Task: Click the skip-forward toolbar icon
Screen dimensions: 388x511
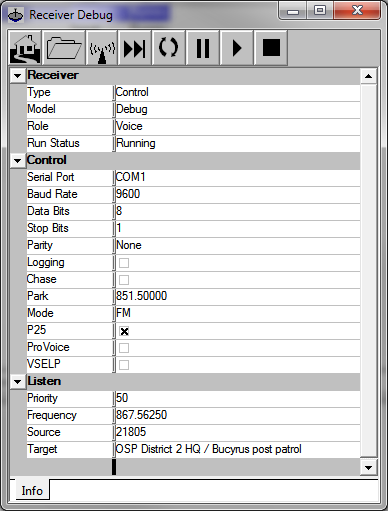Action: pyautogui.click(x=135, y=48)
